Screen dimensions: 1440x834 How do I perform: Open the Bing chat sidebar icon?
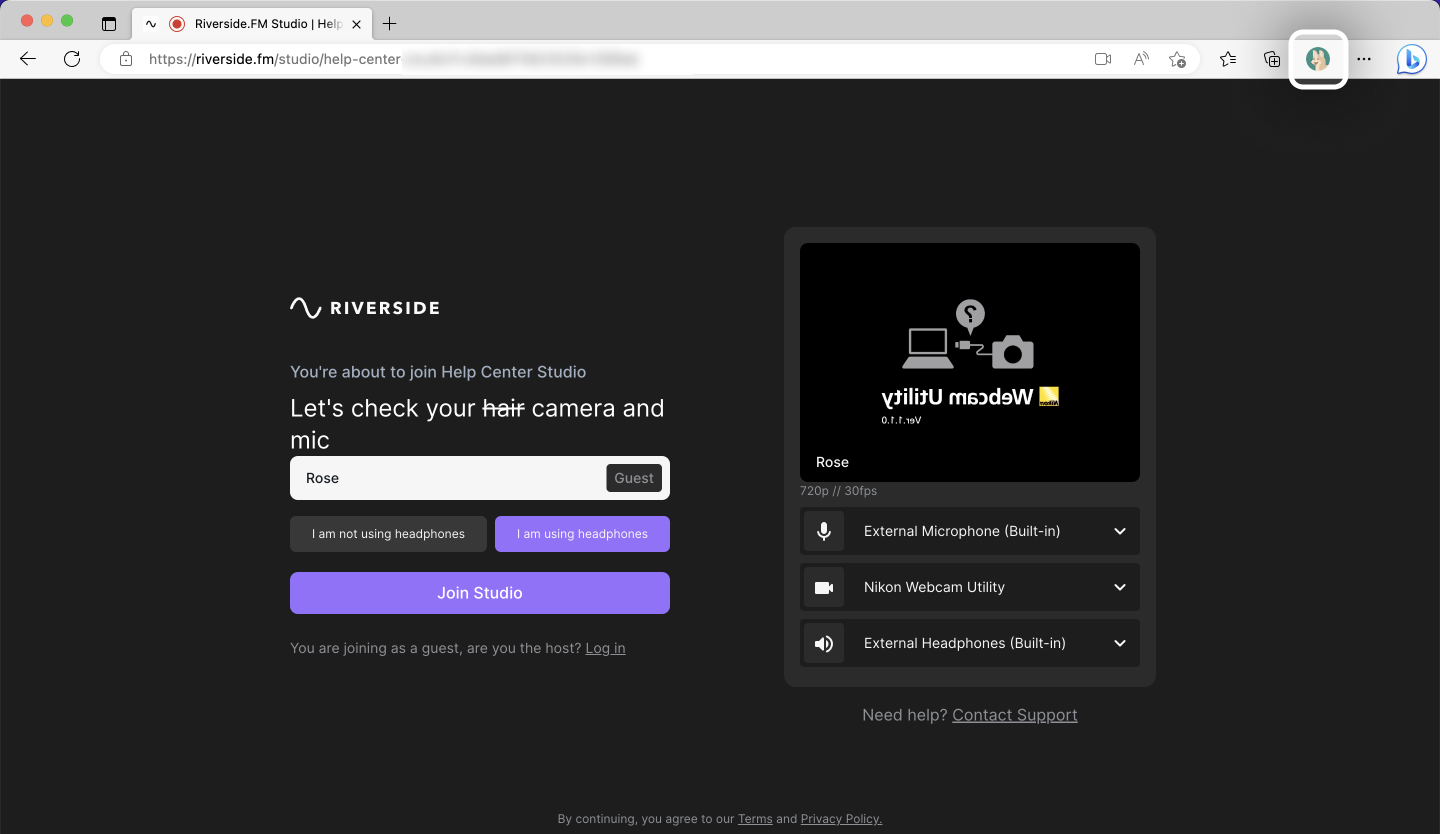1411,59
